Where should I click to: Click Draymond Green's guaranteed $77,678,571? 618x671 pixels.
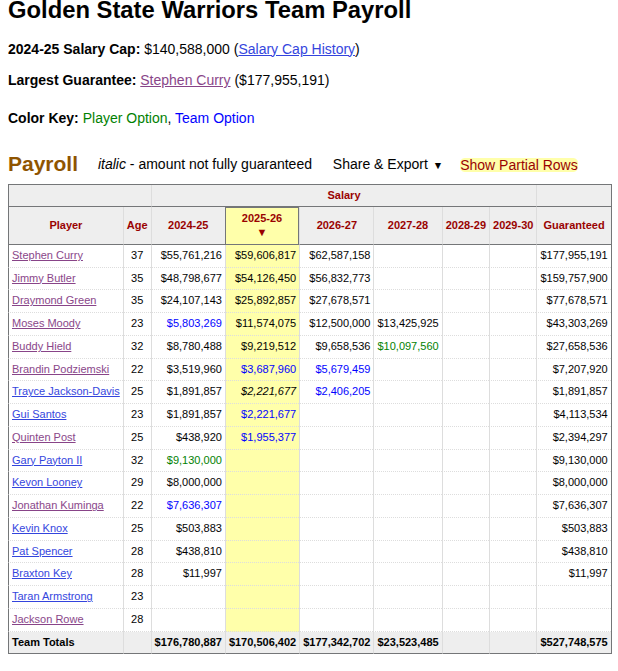(576, 300)
